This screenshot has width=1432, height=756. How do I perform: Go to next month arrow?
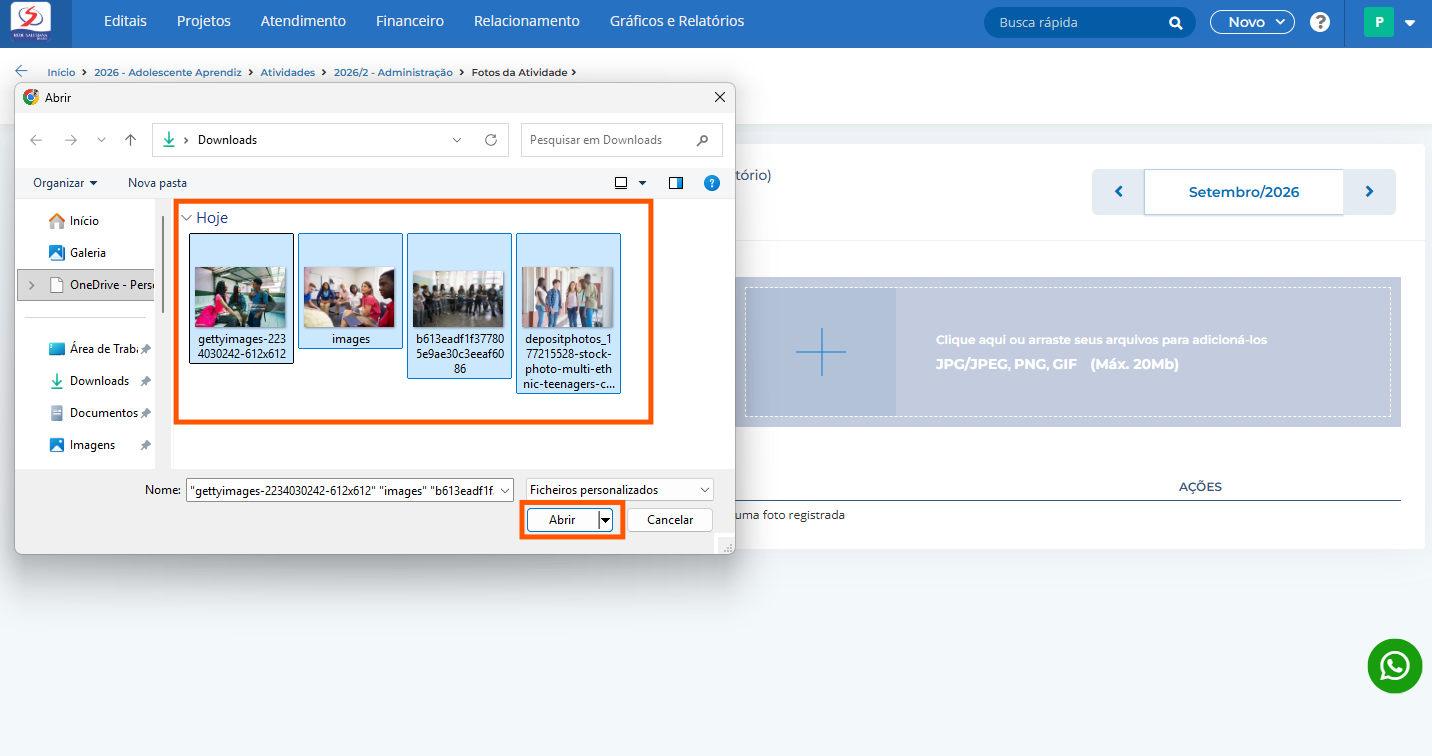(1369, 192)
